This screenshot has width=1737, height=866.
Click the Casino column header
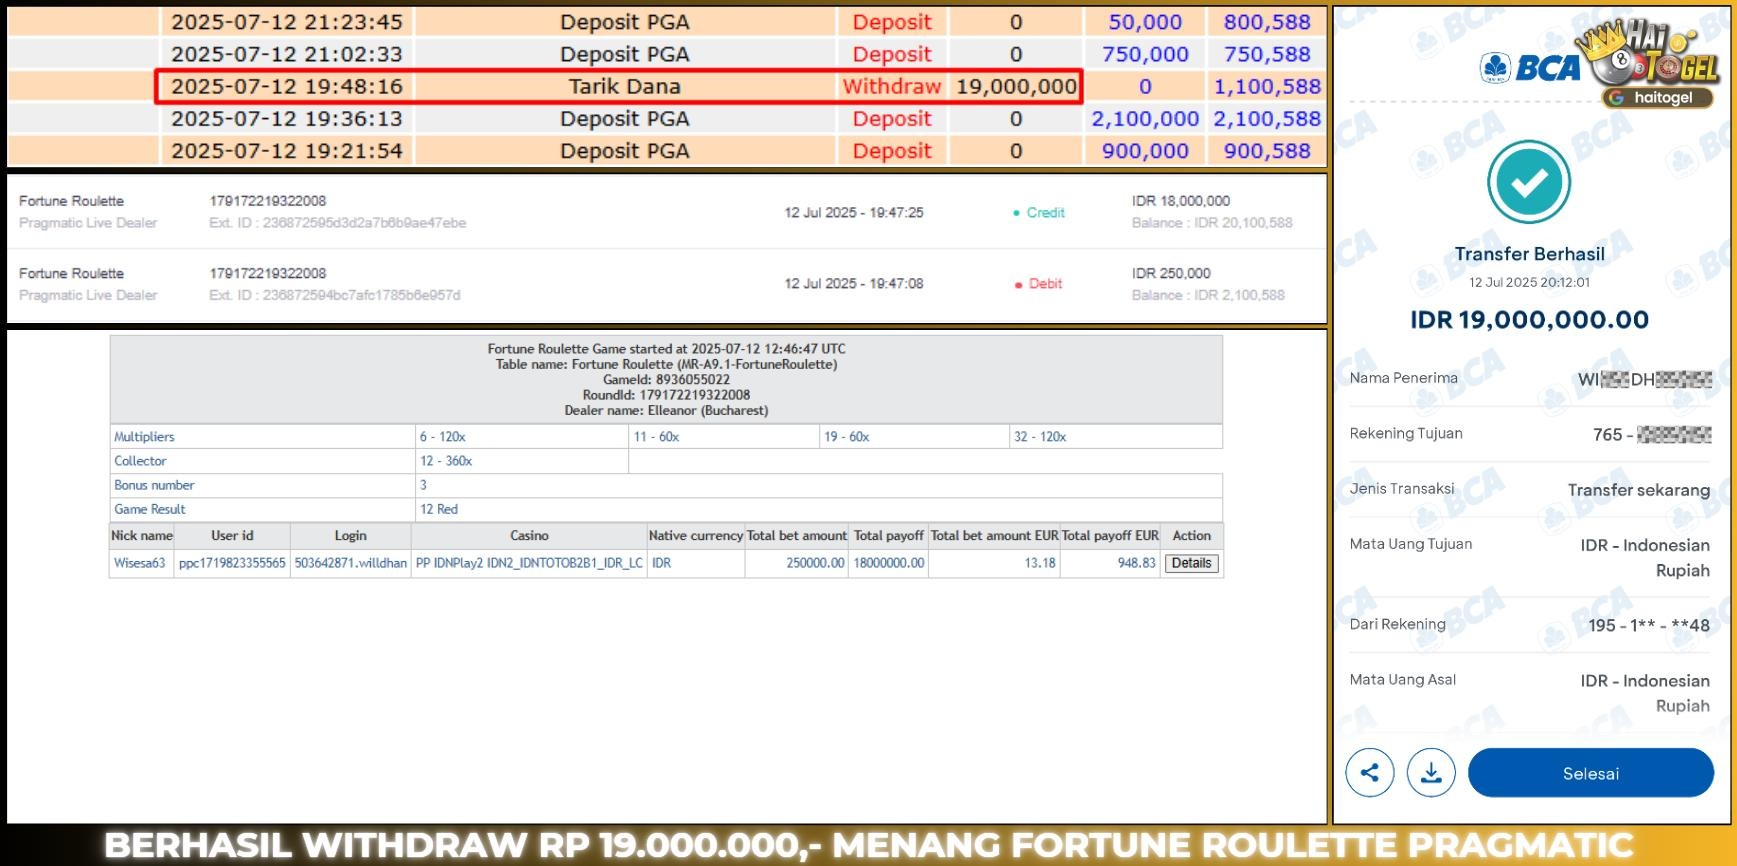click(x=529, y=536)
